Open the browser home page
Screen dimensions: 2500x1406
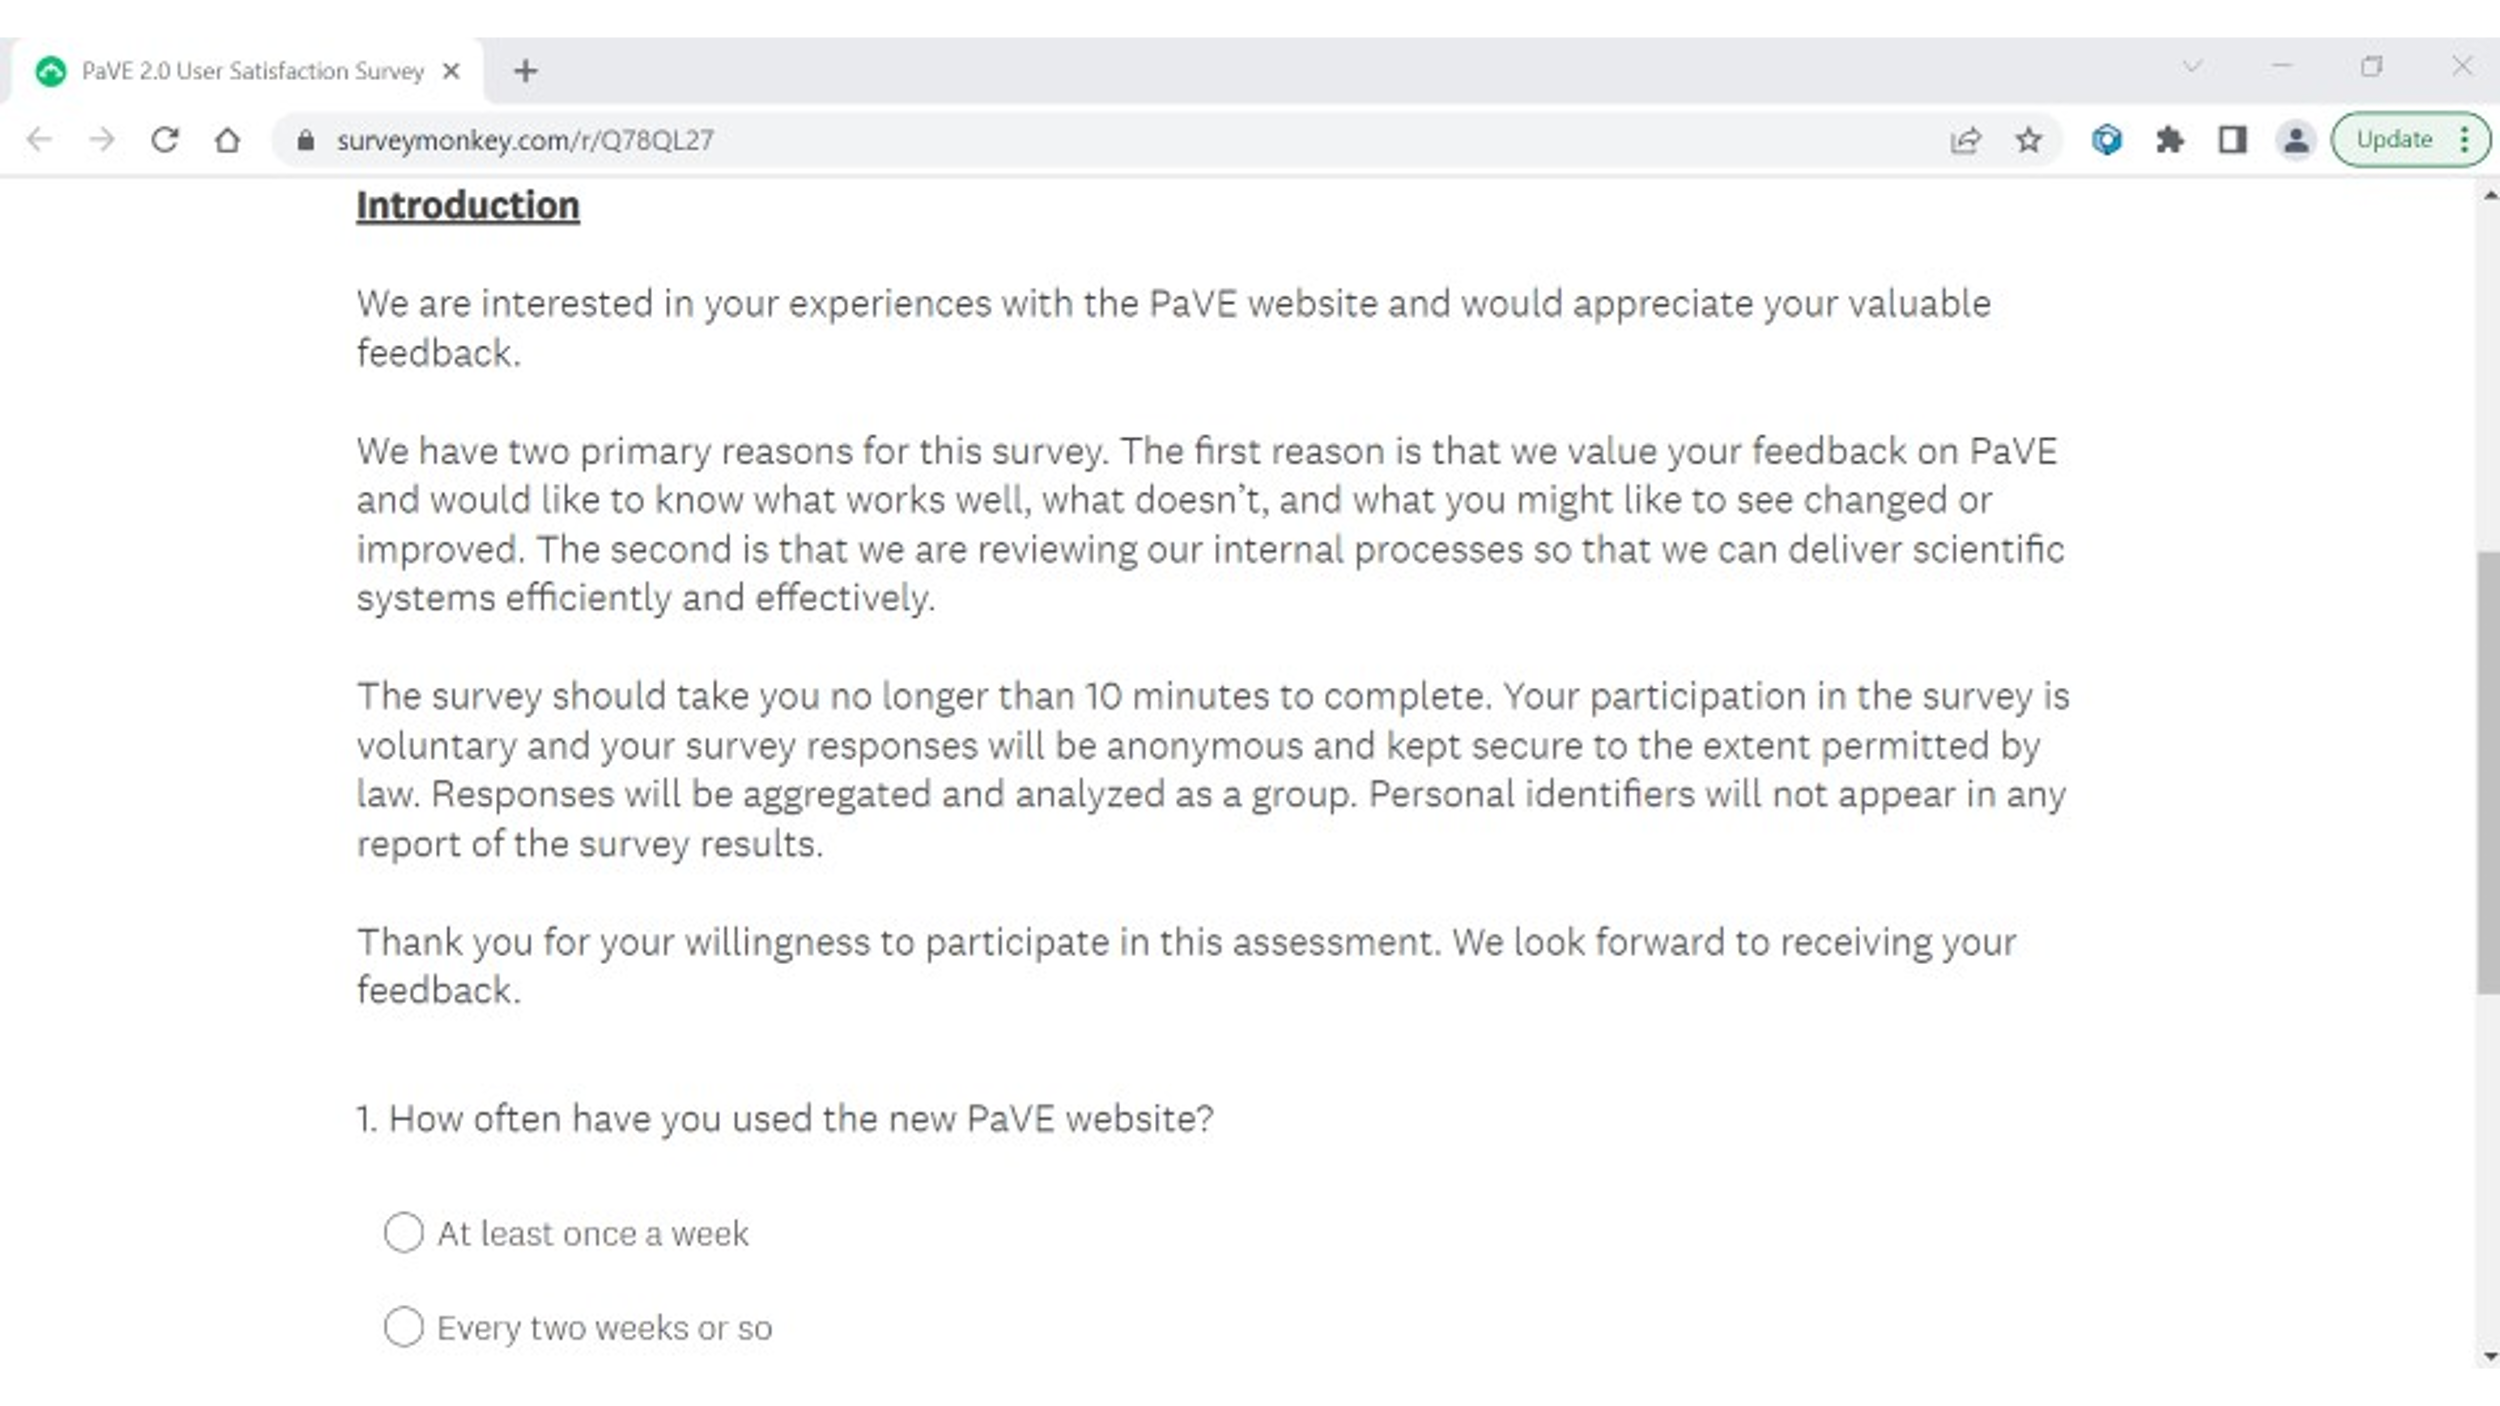pos(228,139)
